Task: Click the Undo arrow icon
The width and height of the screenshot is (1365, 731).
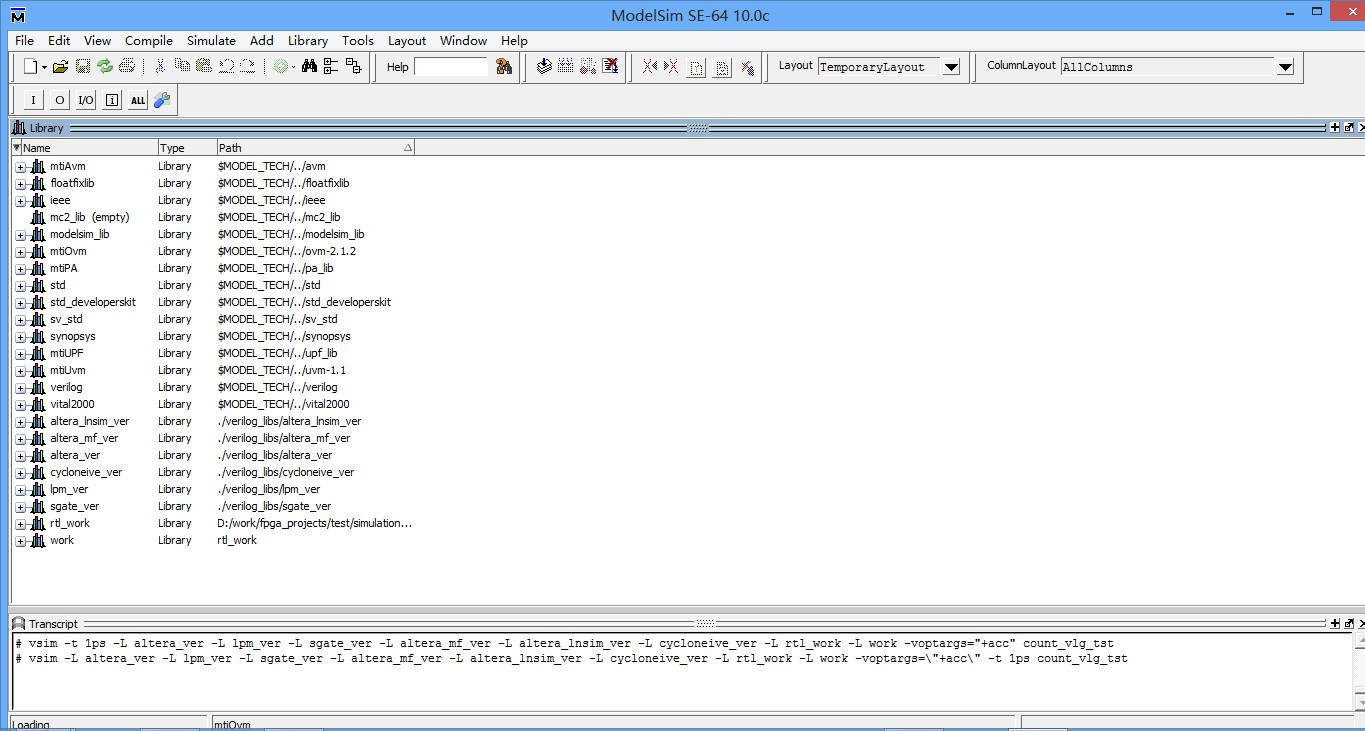Action: pos(226,66)
